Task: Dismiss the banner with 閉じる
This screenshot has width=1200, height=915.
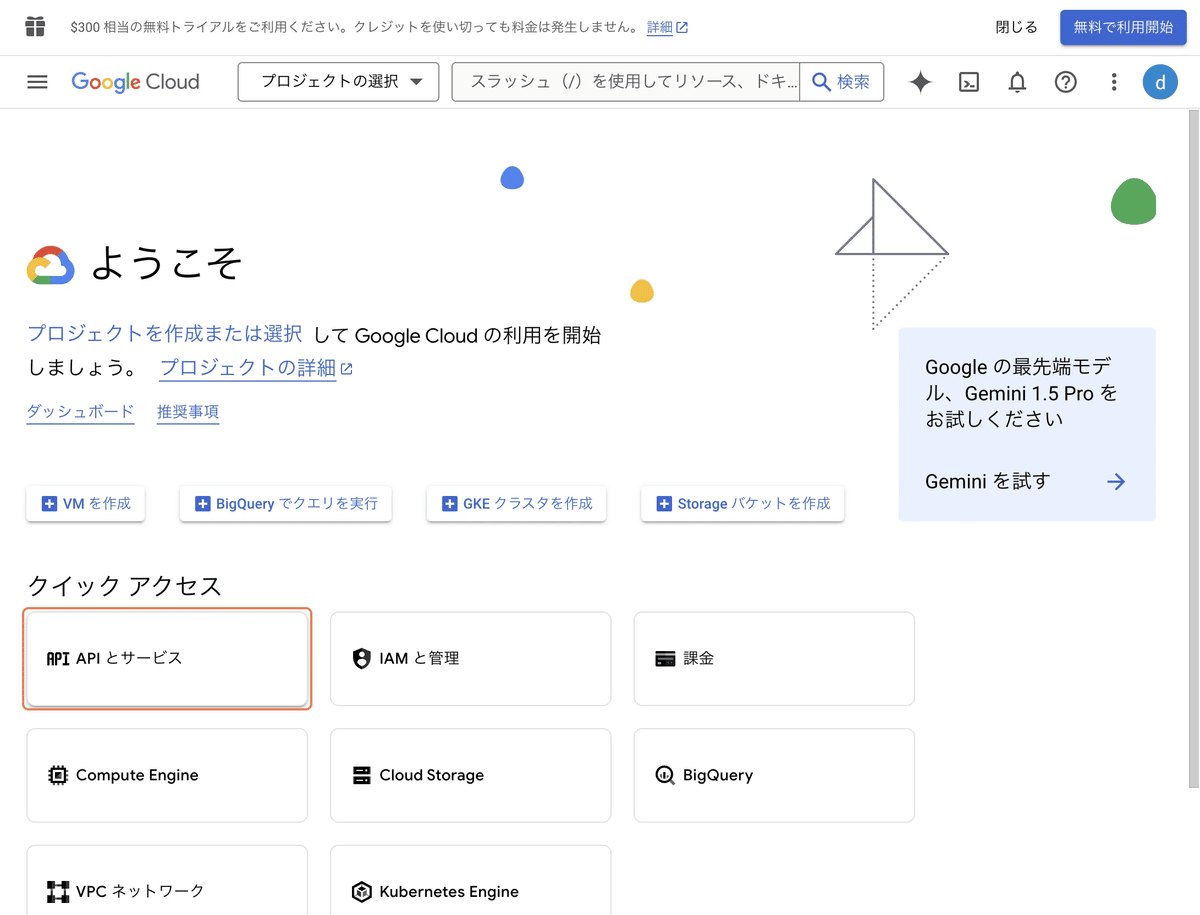Action: 1016,27
